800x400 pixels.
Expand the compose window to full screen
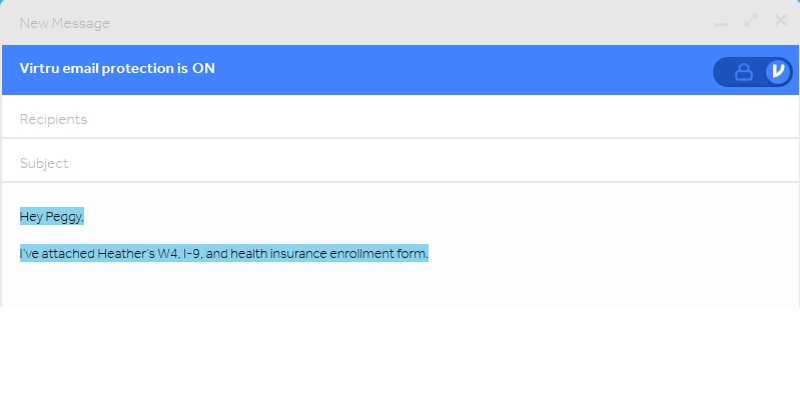coord(751,20)
